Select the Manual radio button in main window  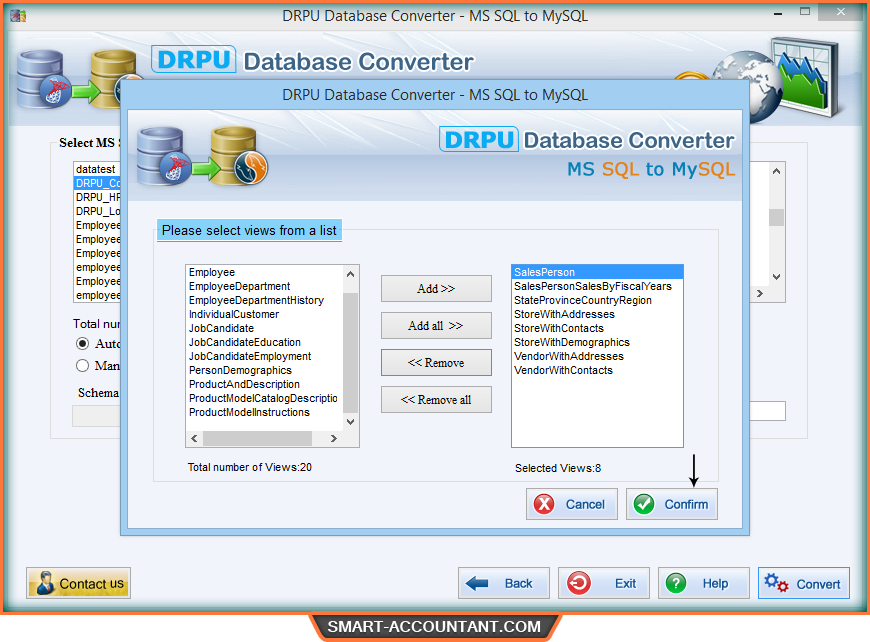click(x=82, y=365)
